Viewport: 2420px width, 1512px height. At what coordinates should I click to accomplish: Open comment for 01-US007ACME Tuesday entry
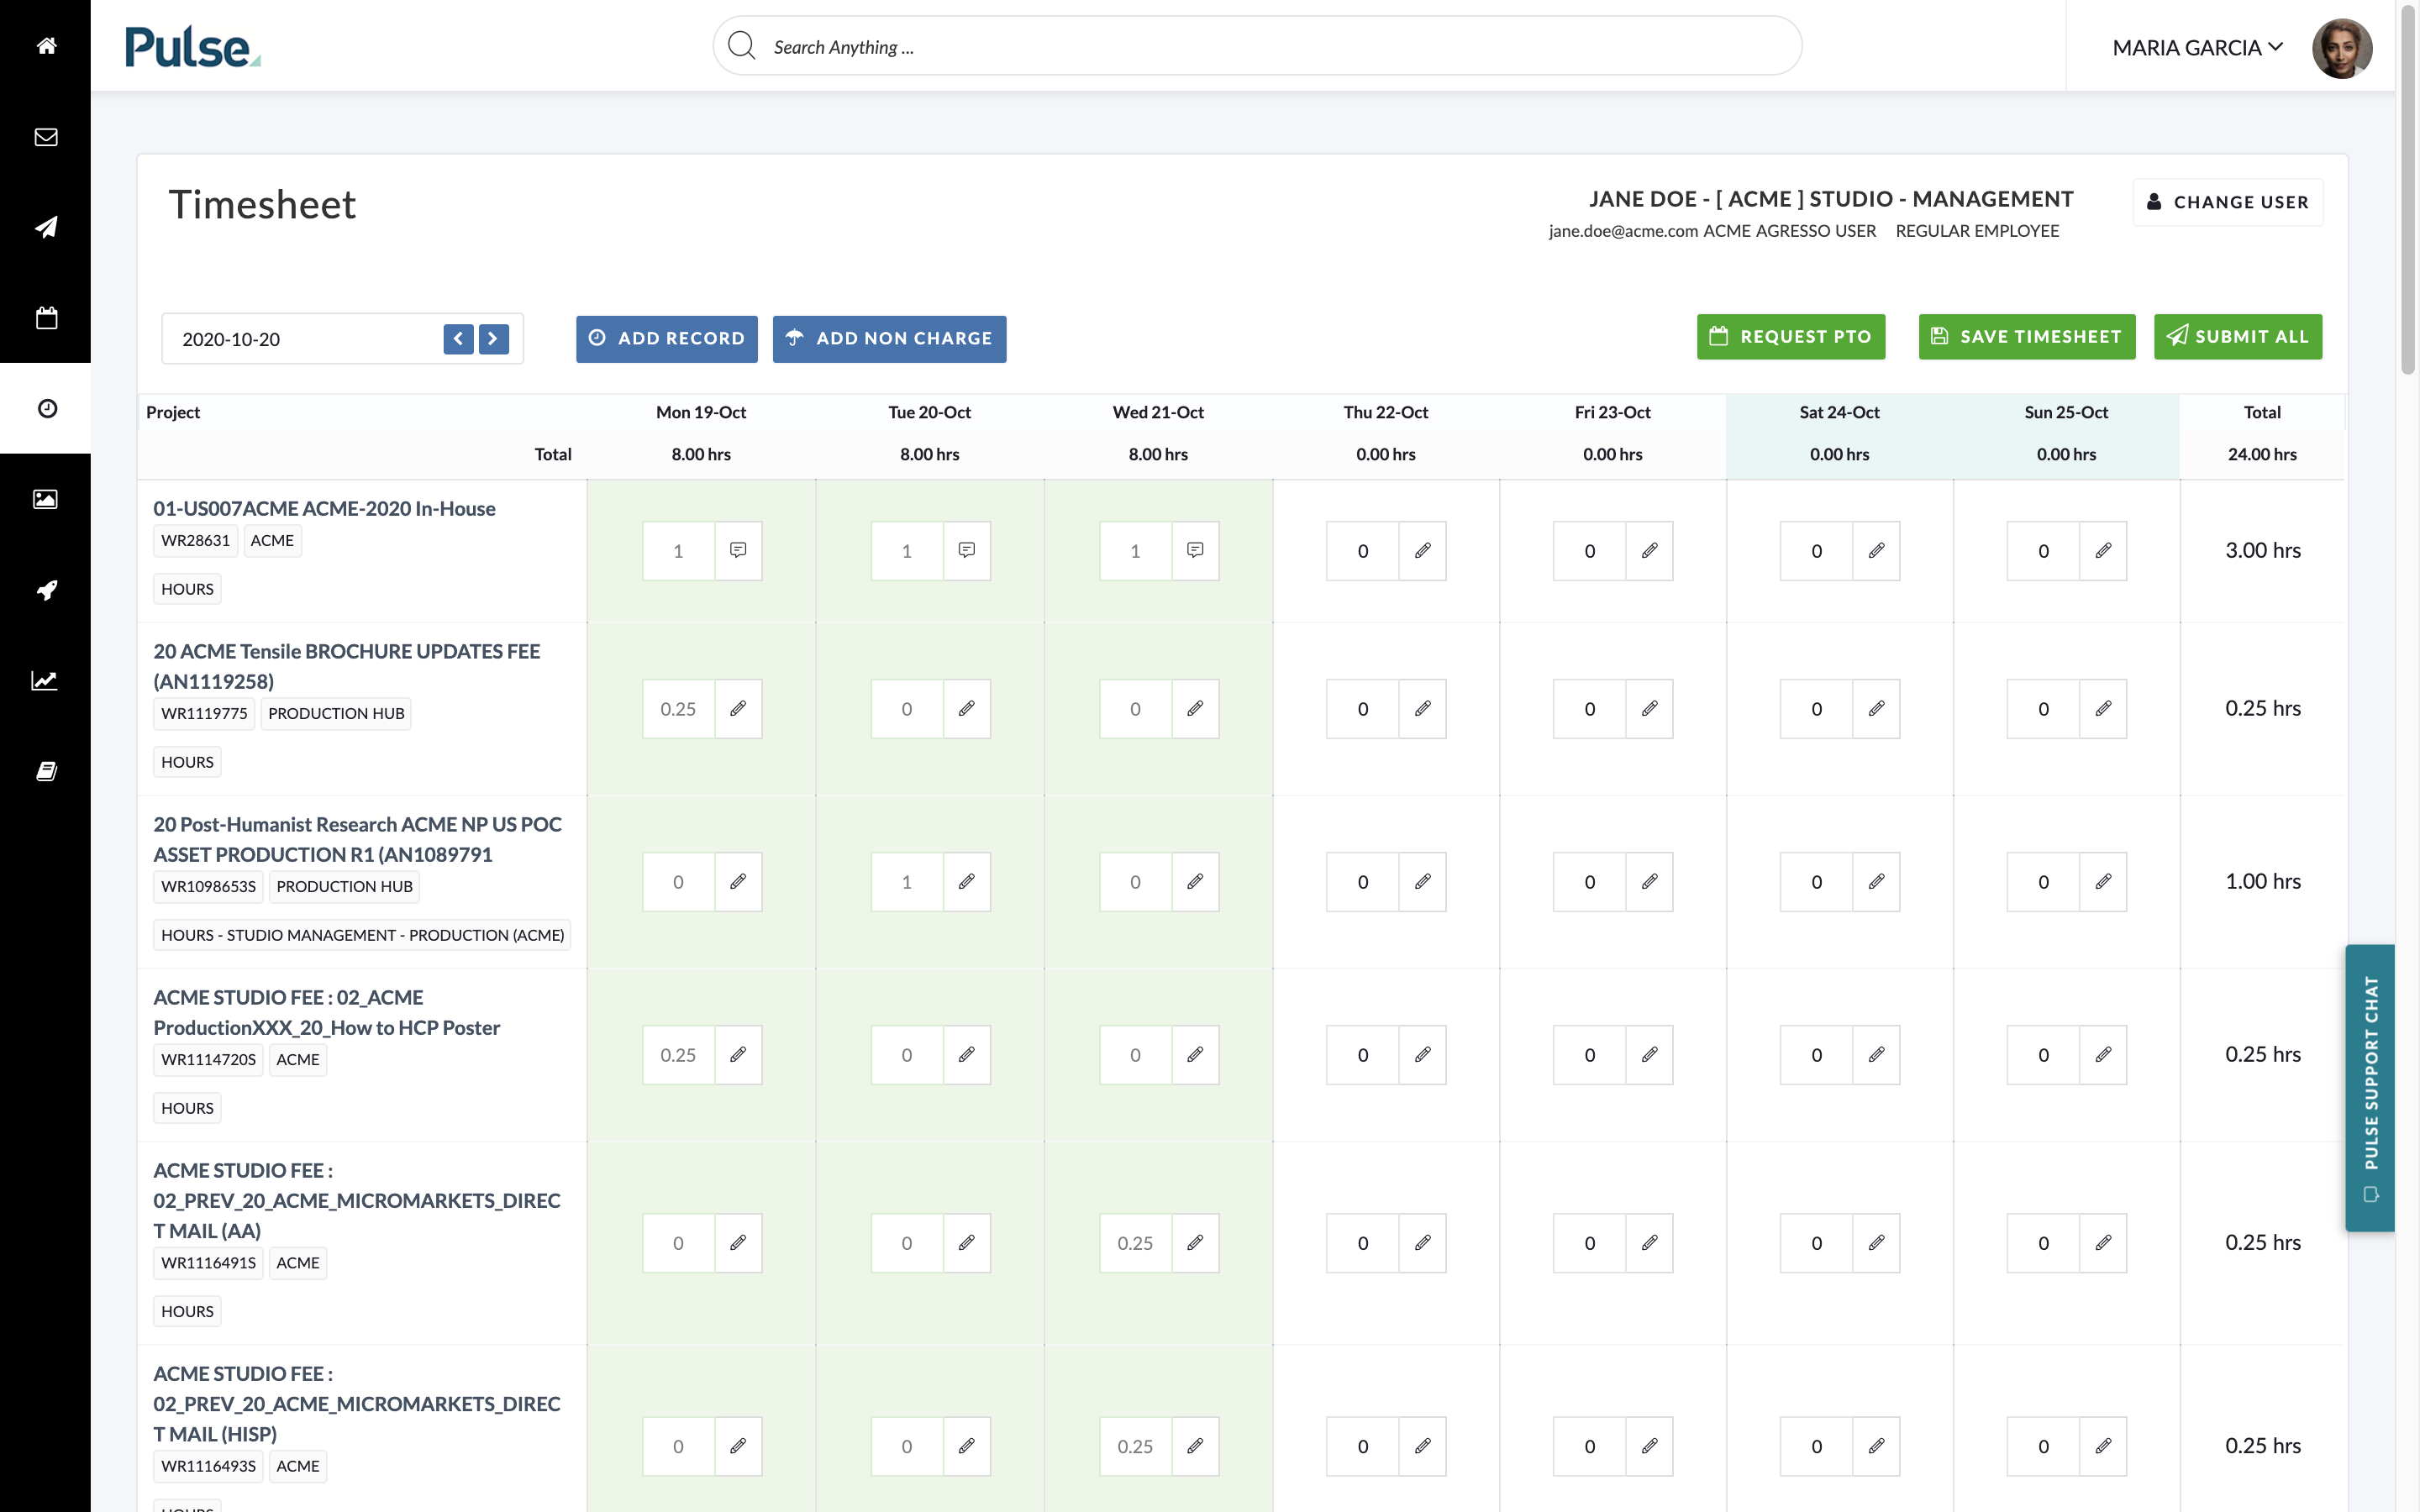(x=967, y=550)
